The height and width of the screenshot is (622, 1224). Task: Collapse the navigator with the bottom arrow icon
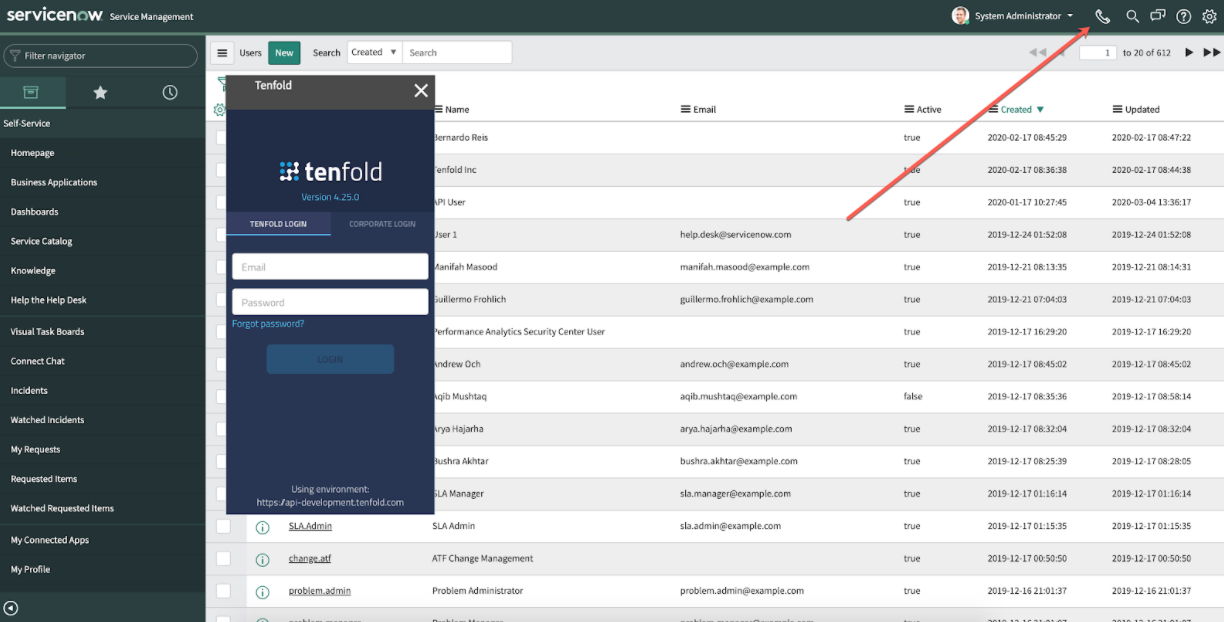pos(11,607)
